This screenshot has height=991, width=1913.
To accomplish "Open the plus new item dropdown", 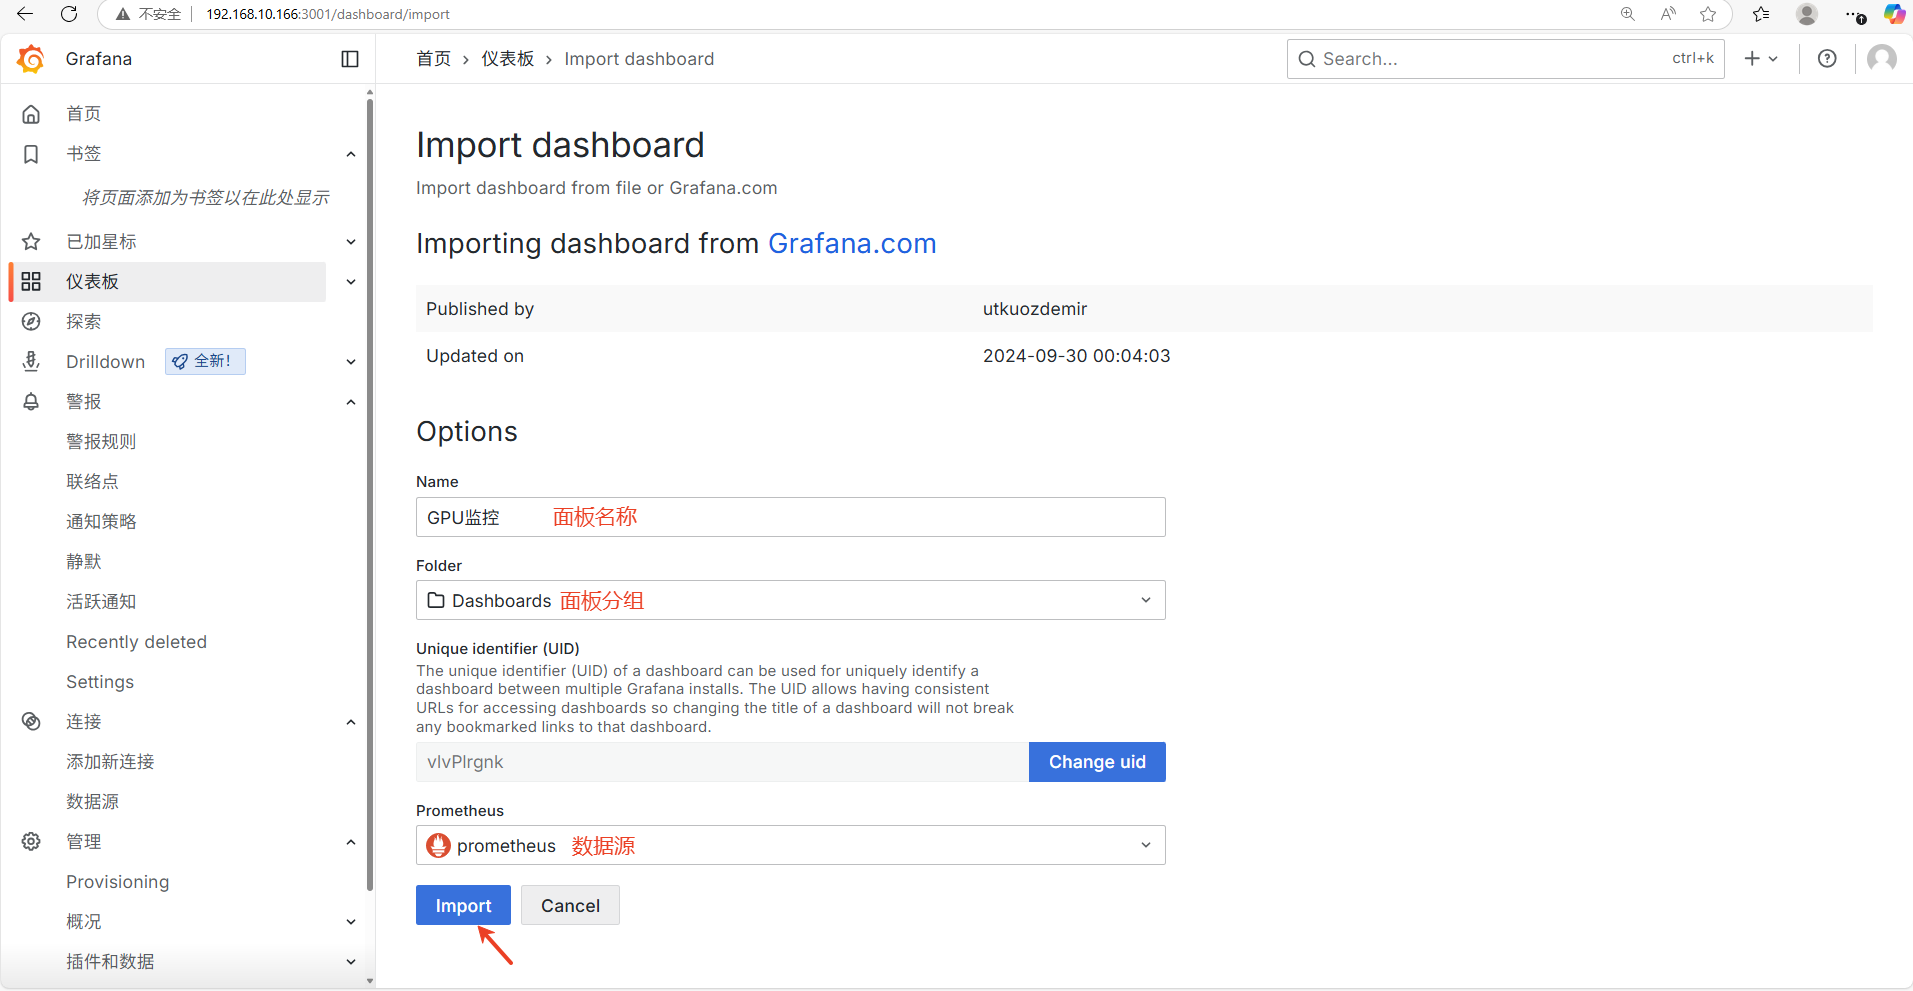I will [1761, 59].
